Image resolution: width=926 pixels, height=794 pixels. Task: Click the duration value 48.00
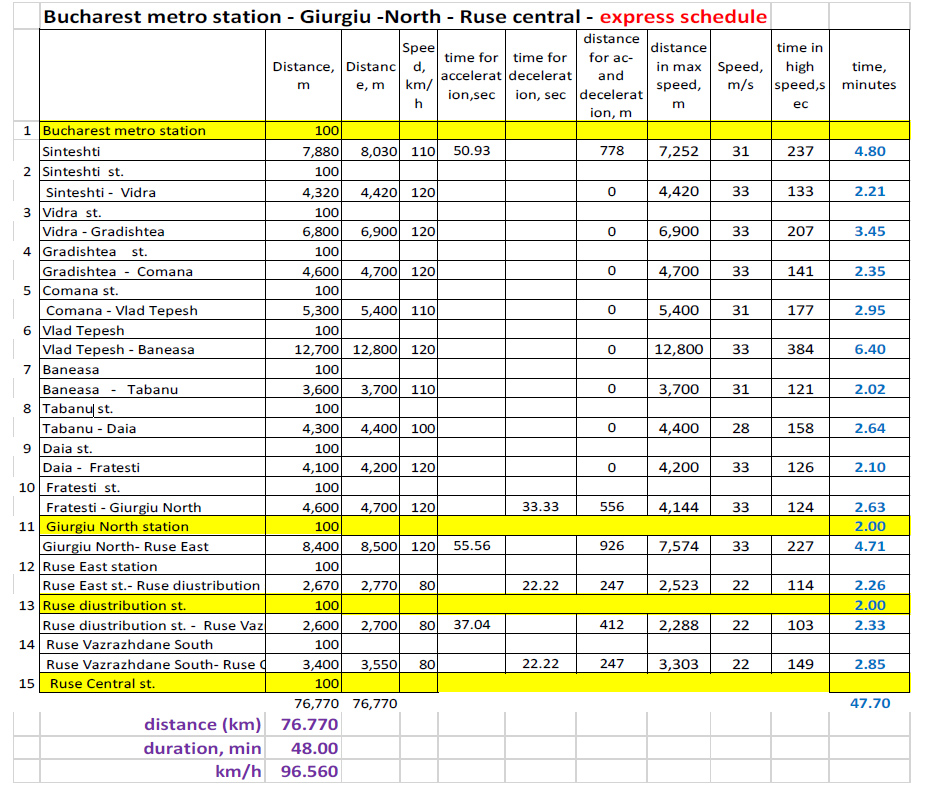(316, 748)
